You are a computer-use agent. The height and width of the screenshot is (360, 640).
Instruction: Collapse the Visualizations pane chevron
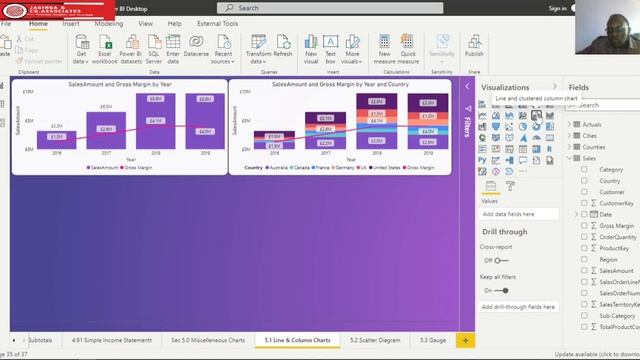(x=555, y=87)
